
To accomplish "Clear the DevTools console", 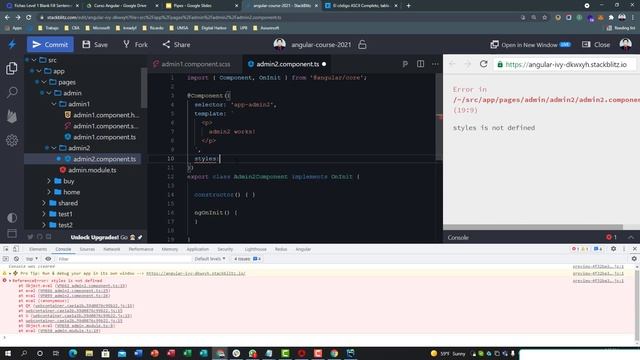I will pos(16,259).
